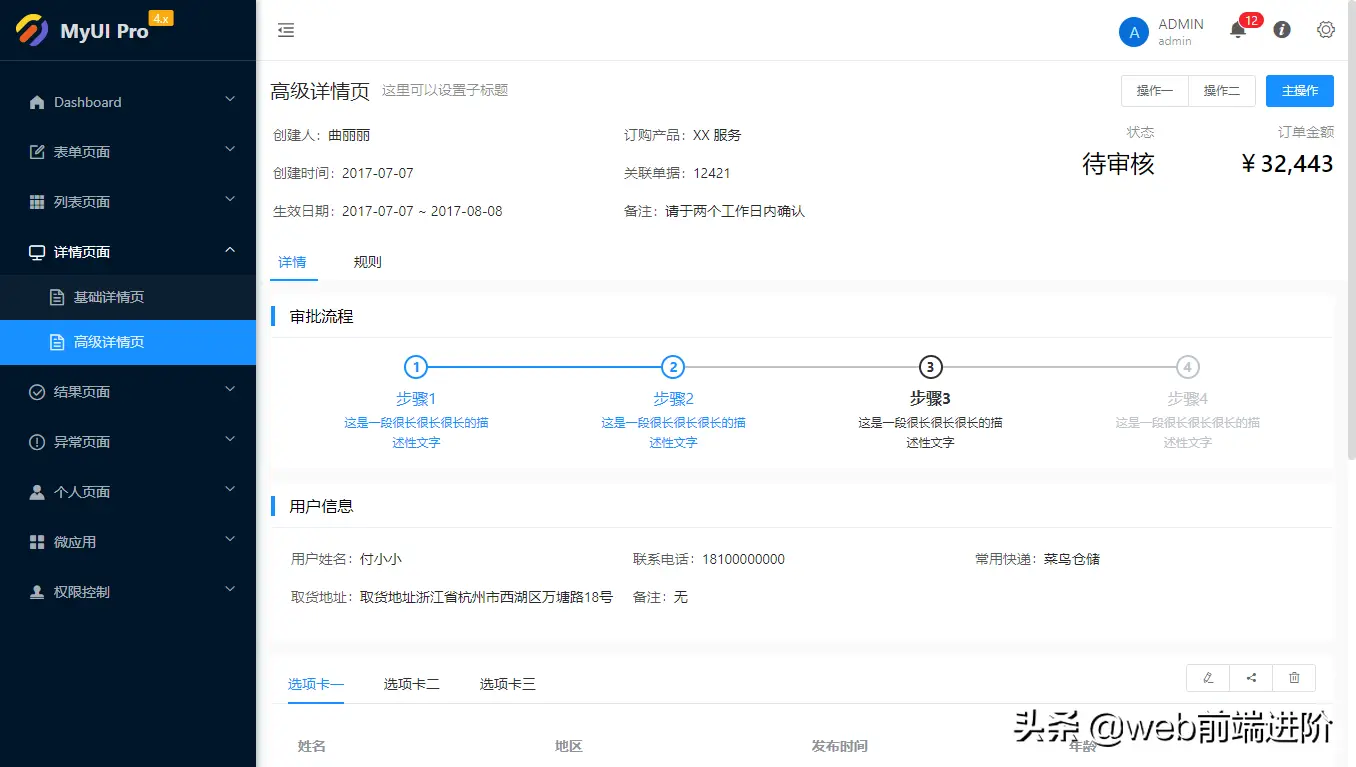
Task: Click the edit pencil icon button
Action: pyautogui.click(x=1208, y=678)
